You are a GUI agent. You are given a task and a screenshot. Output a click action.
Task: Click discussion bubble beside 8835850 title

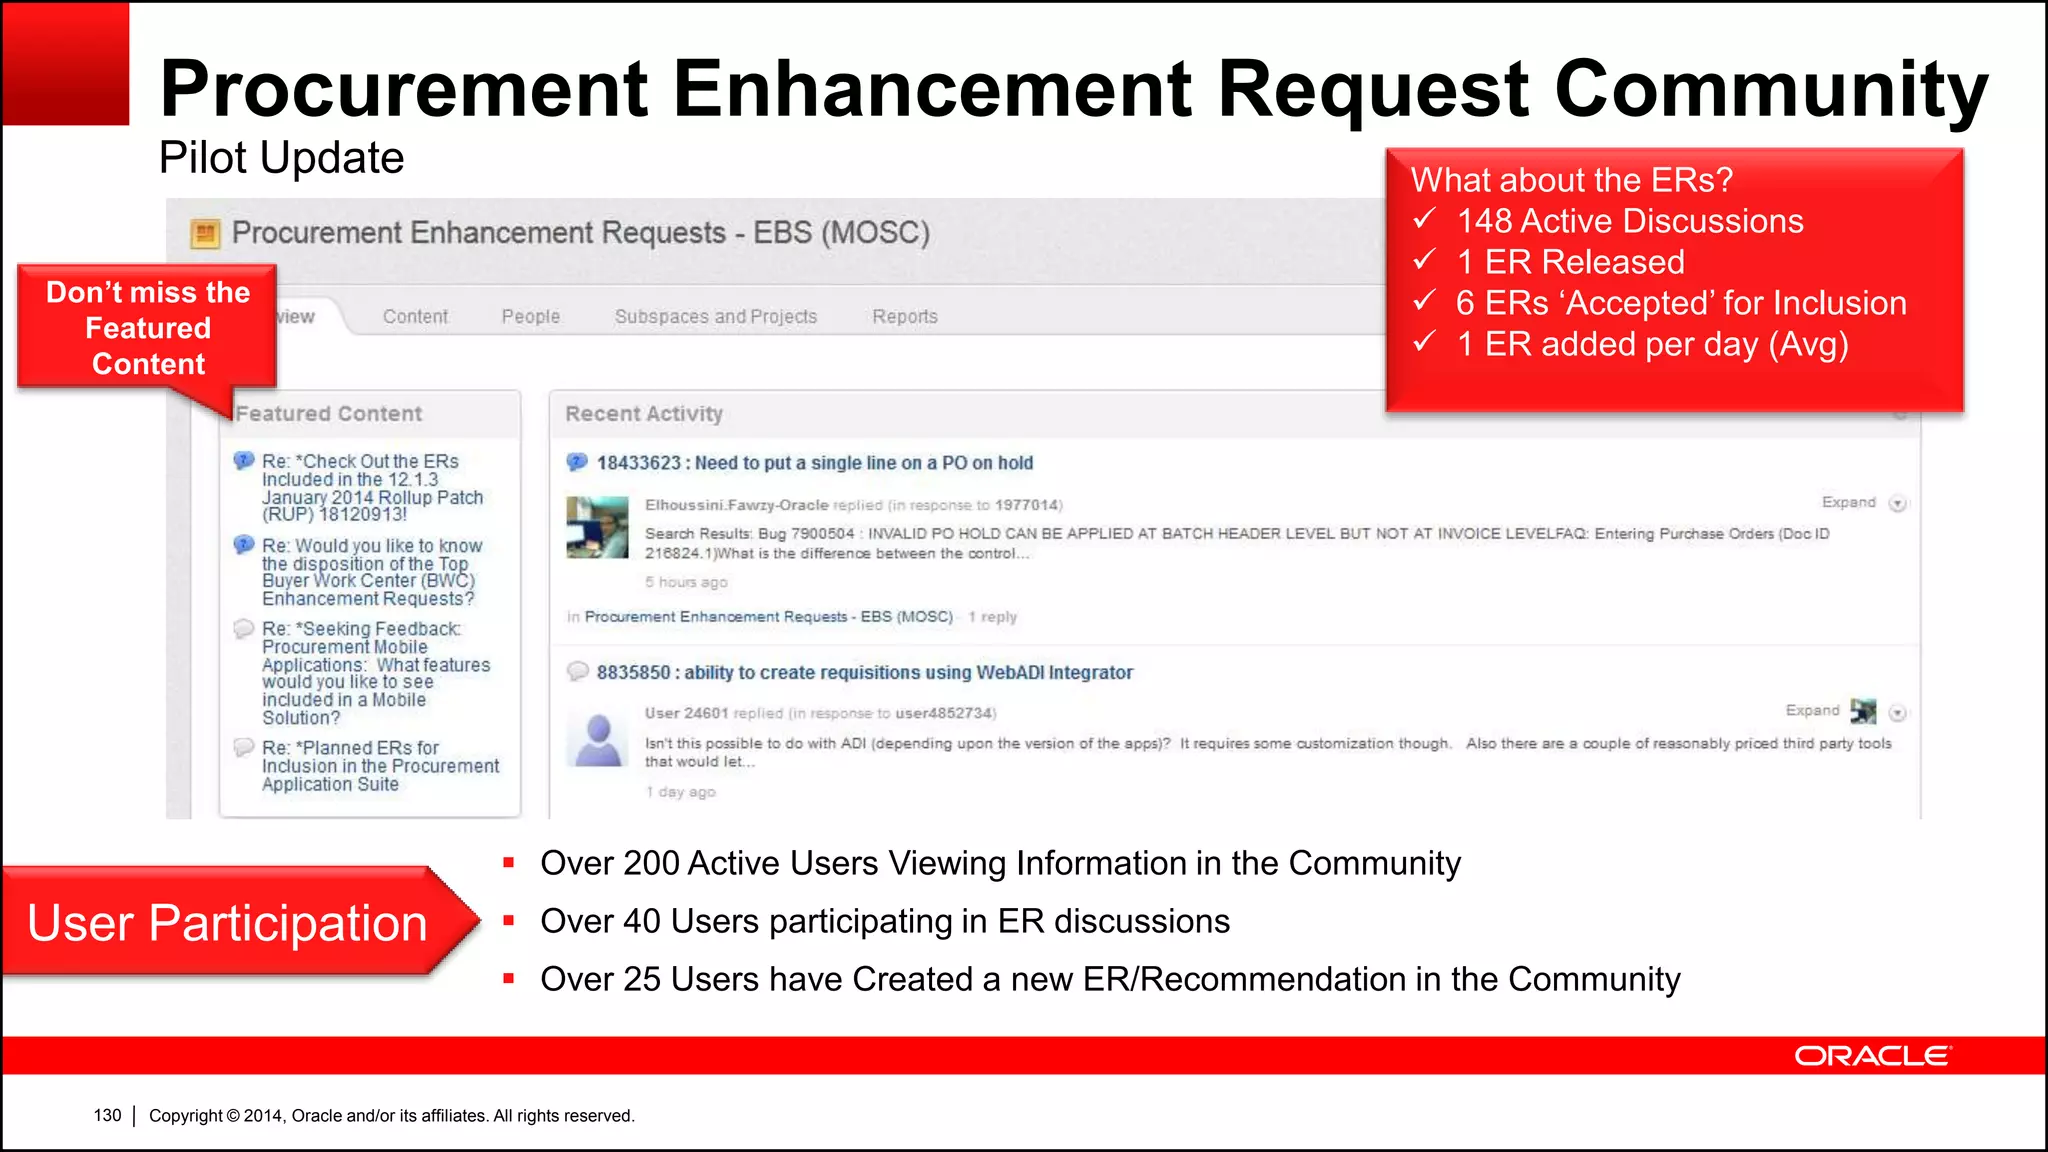(x=577, y=671)
